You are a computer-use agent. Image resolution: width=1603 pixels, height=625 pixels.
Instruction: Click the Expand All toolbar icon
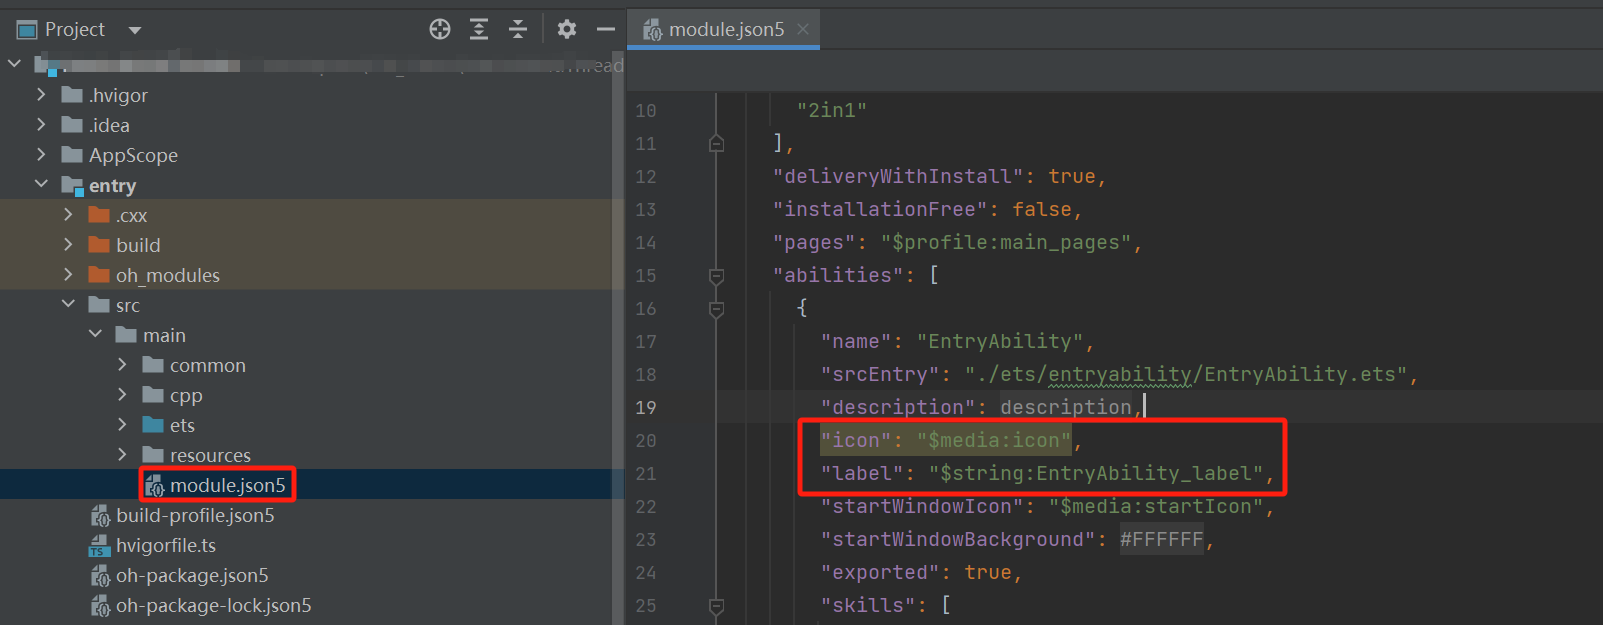[x=479, y=29]
